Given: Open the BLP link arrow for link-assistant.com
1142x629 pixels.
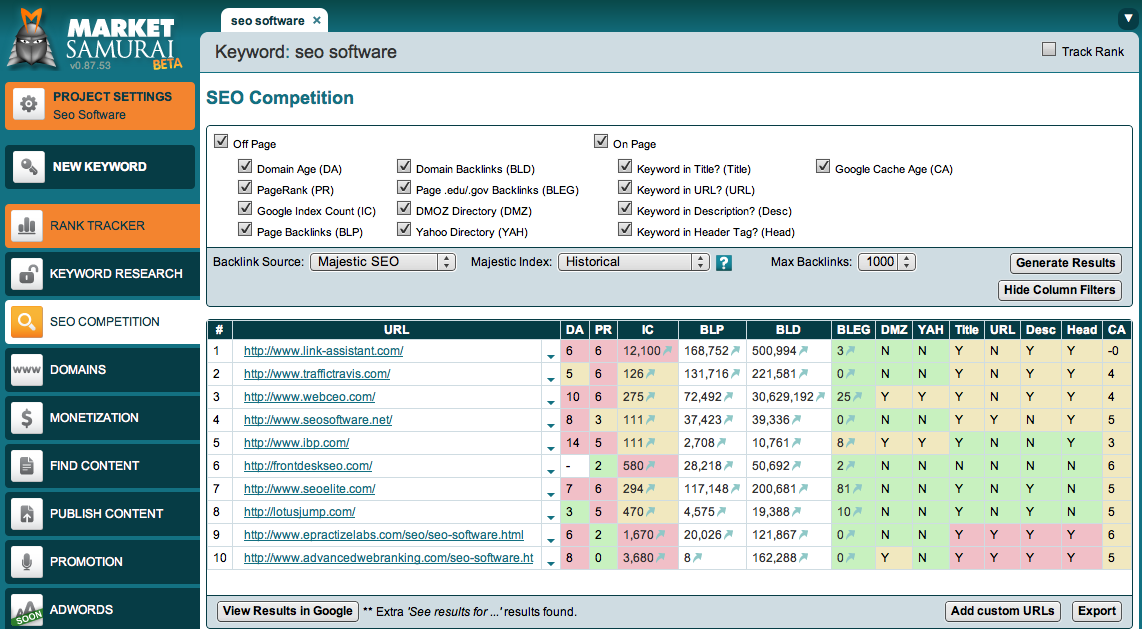Looking at the screenshot, I should click(736, 351).
